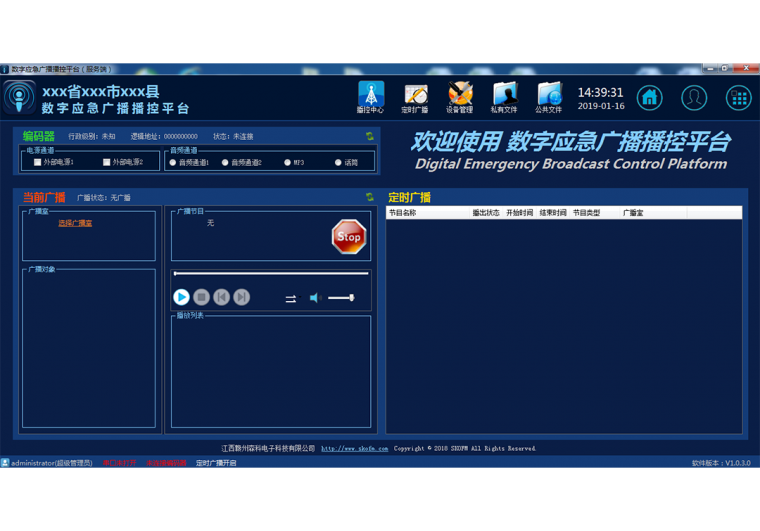Image resolution: width=760 pixels, height=531 pixels.
Task: Adjust the volume slider
Action: (x=341, y=298)
